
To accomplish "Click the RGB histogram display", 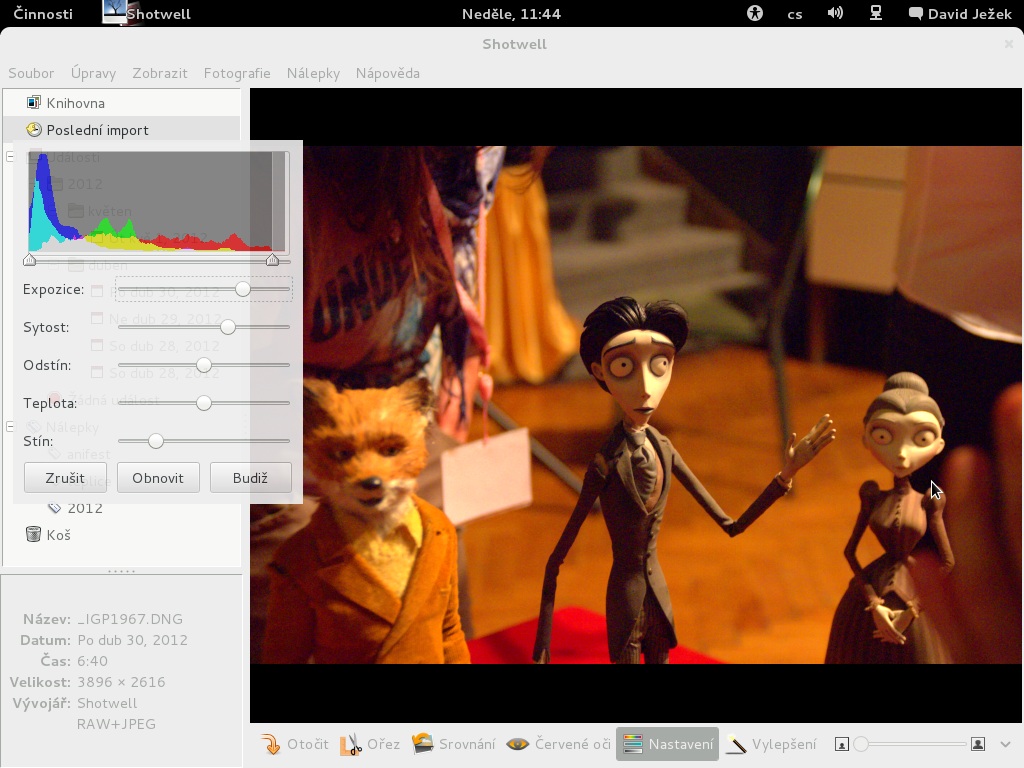I will [x=157, y=202].
